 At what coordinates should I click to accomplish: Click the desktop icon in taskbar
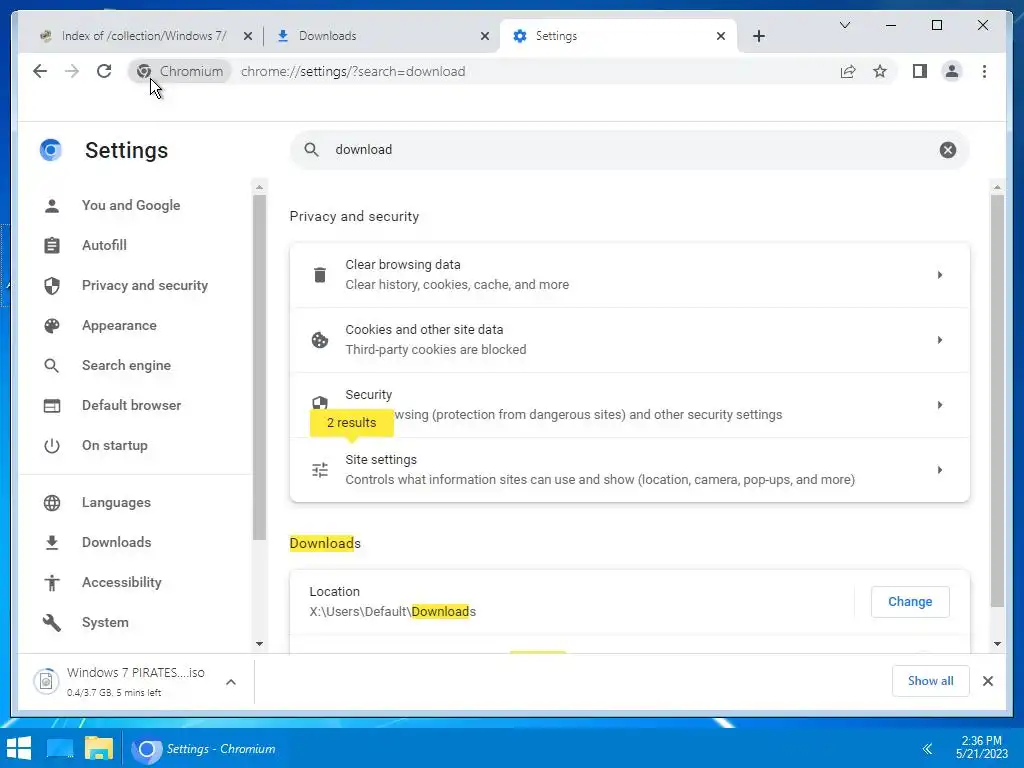click(60, 748)
